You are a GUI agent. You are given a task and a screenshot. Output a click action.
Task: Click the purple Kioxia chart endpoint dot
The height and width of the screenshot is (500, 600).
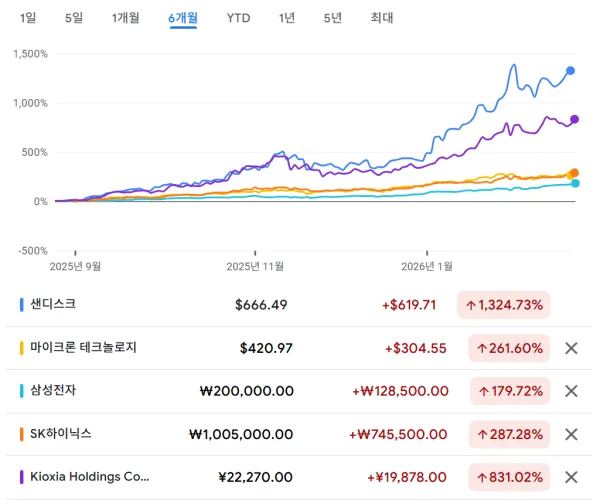click(574, 119)
